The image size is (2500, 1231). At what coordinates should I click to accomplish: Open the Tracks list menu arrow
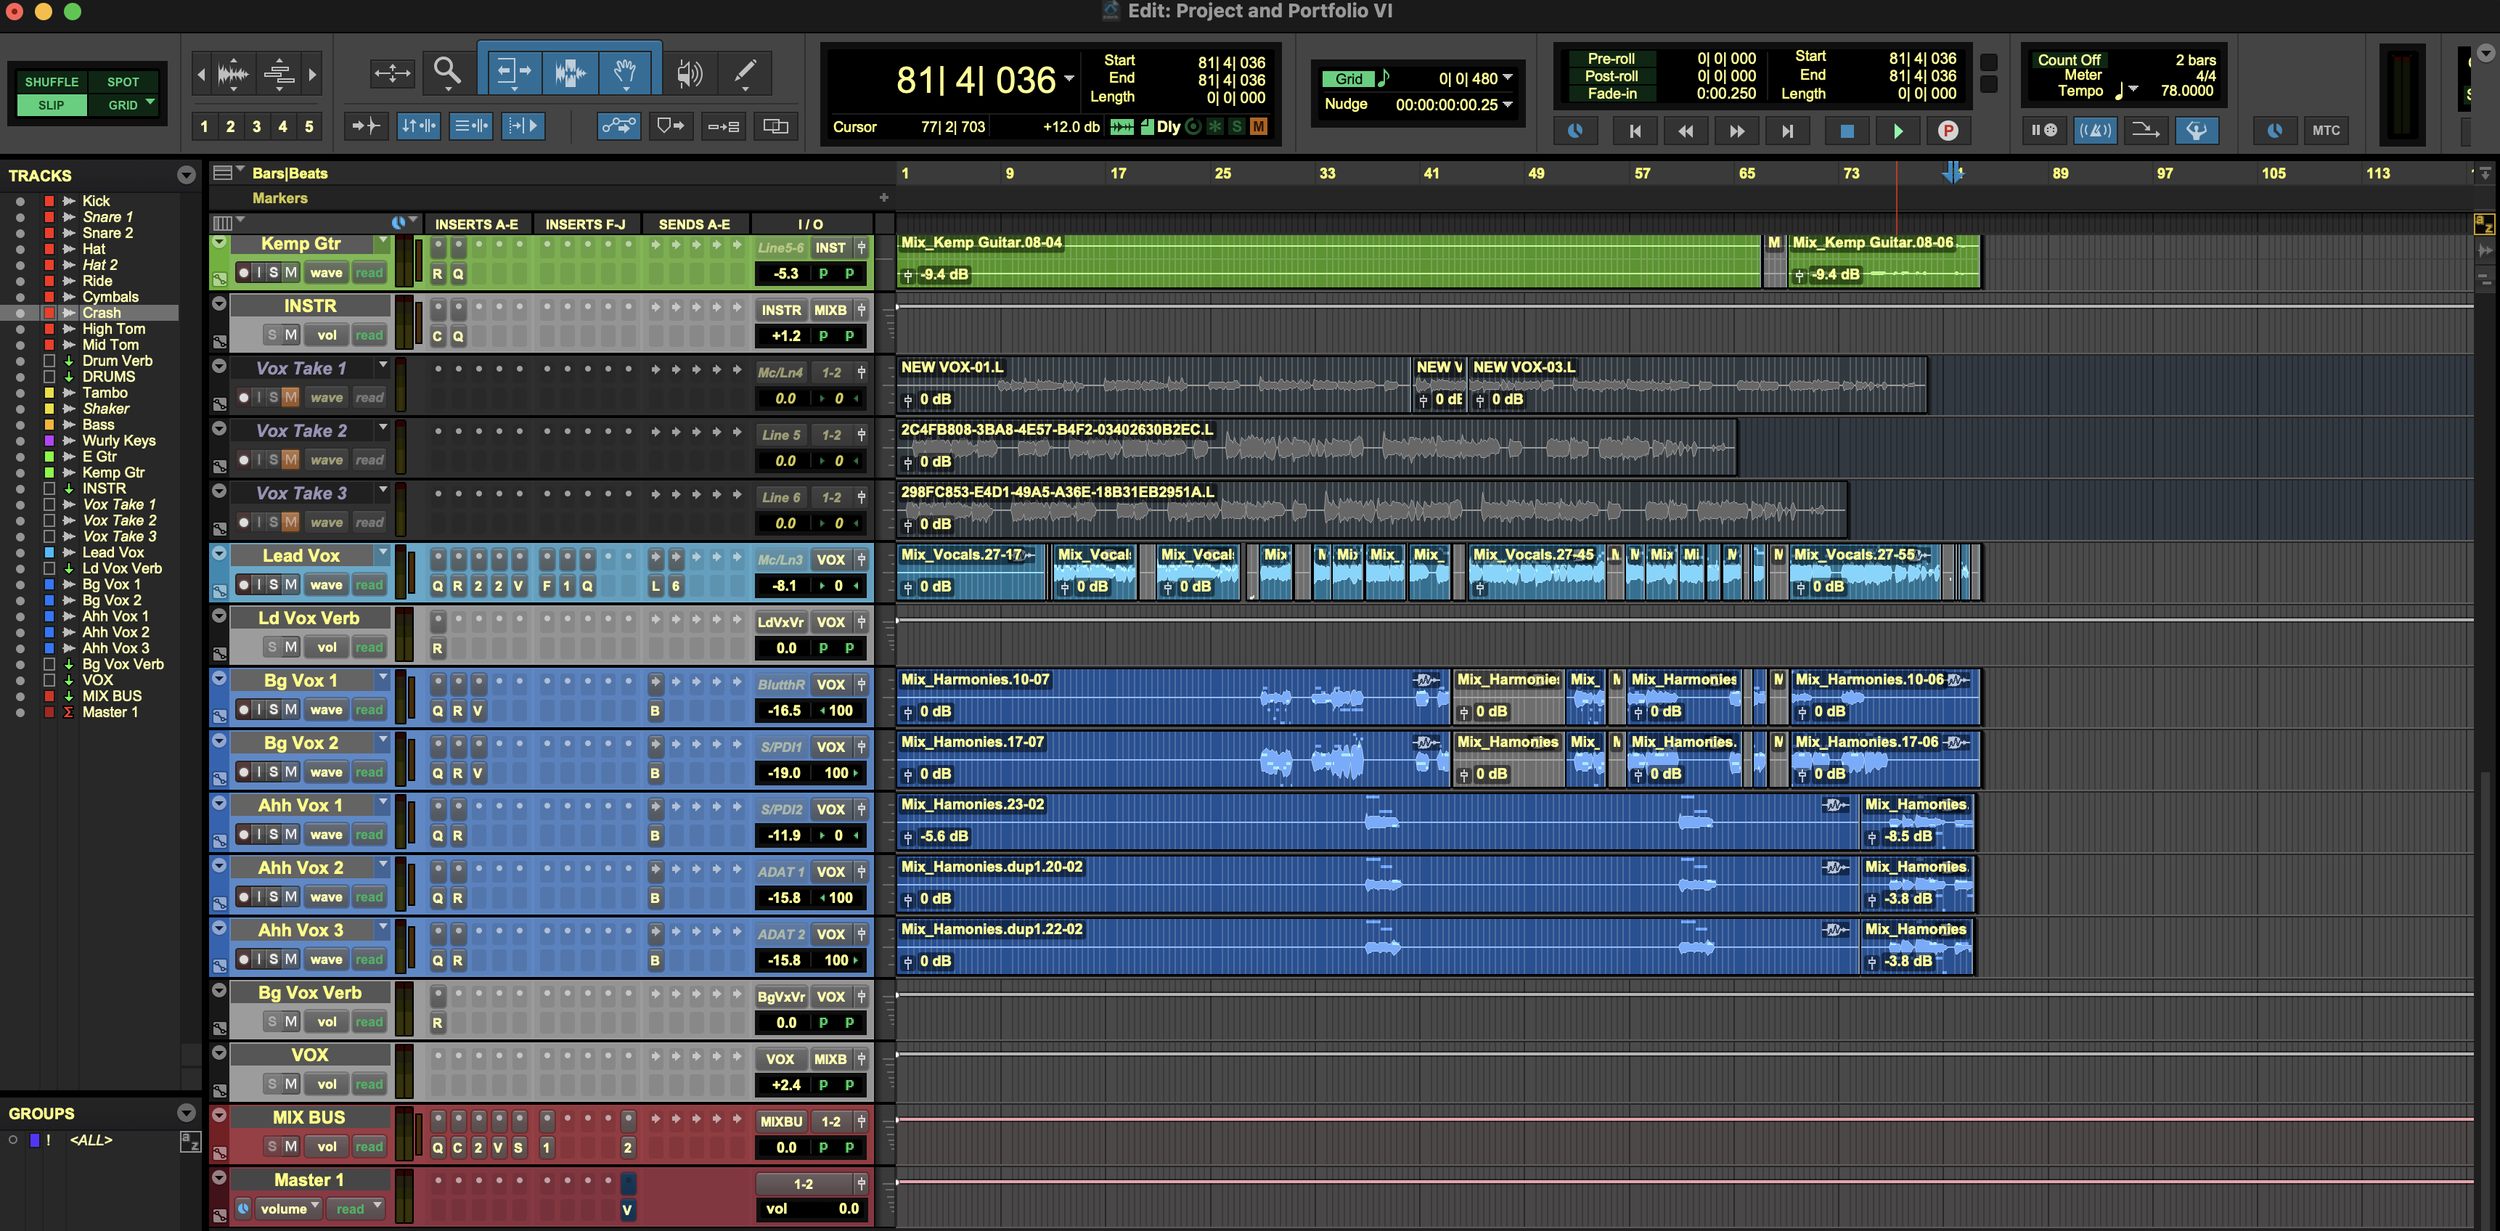[x=186, y=175]
